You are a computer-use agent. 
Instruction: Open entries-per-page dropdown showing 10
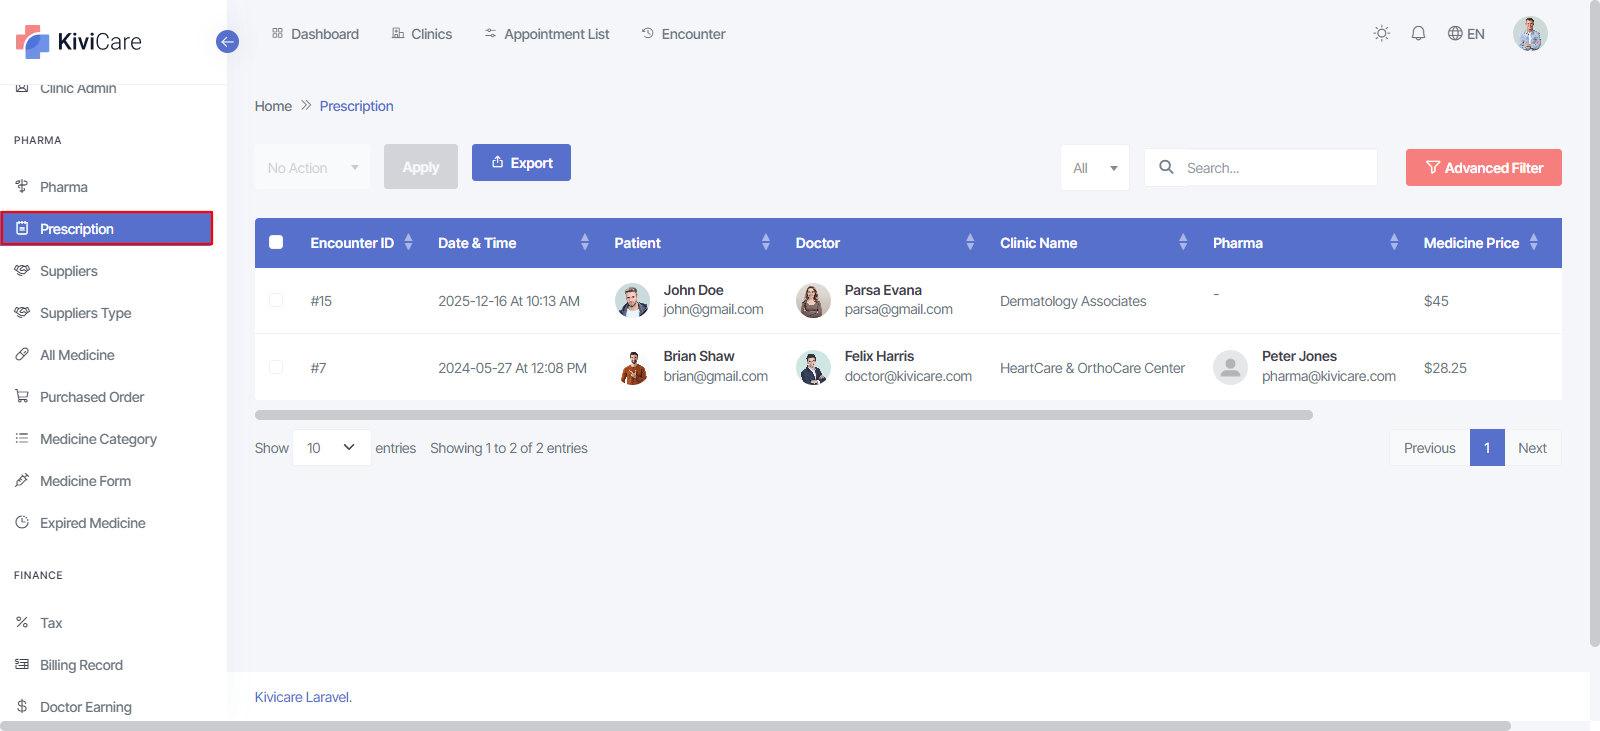[331, 448]
